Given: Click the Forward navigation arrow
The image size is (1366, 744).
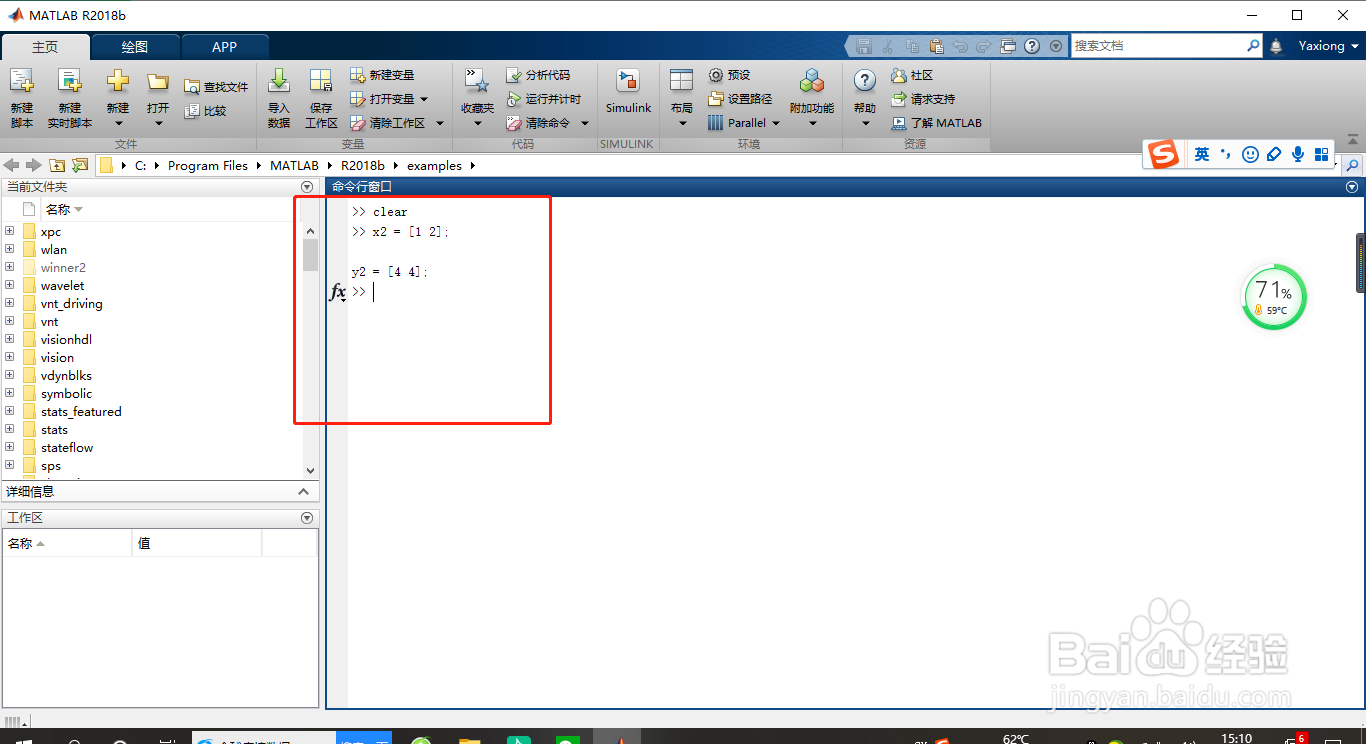Looking at the screenshot, I should [34, 165].
